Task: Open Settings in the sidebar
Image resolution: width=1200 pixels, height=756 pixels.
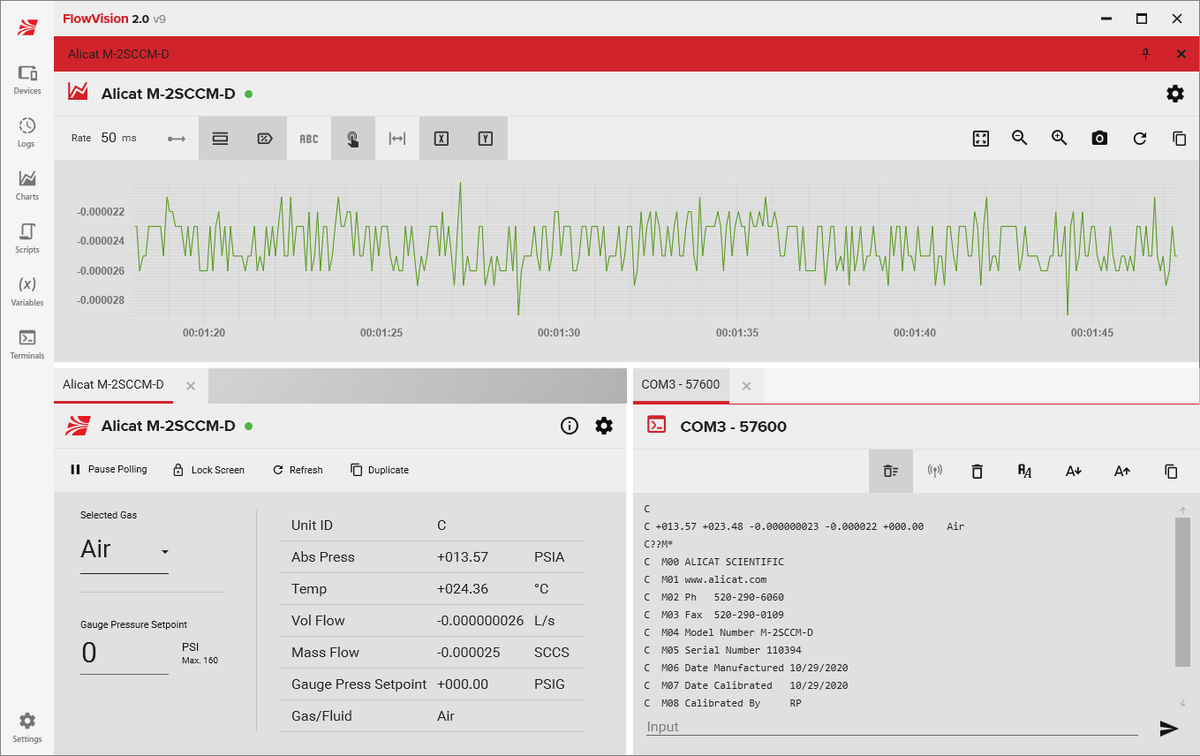Action: tap(27, 728)
